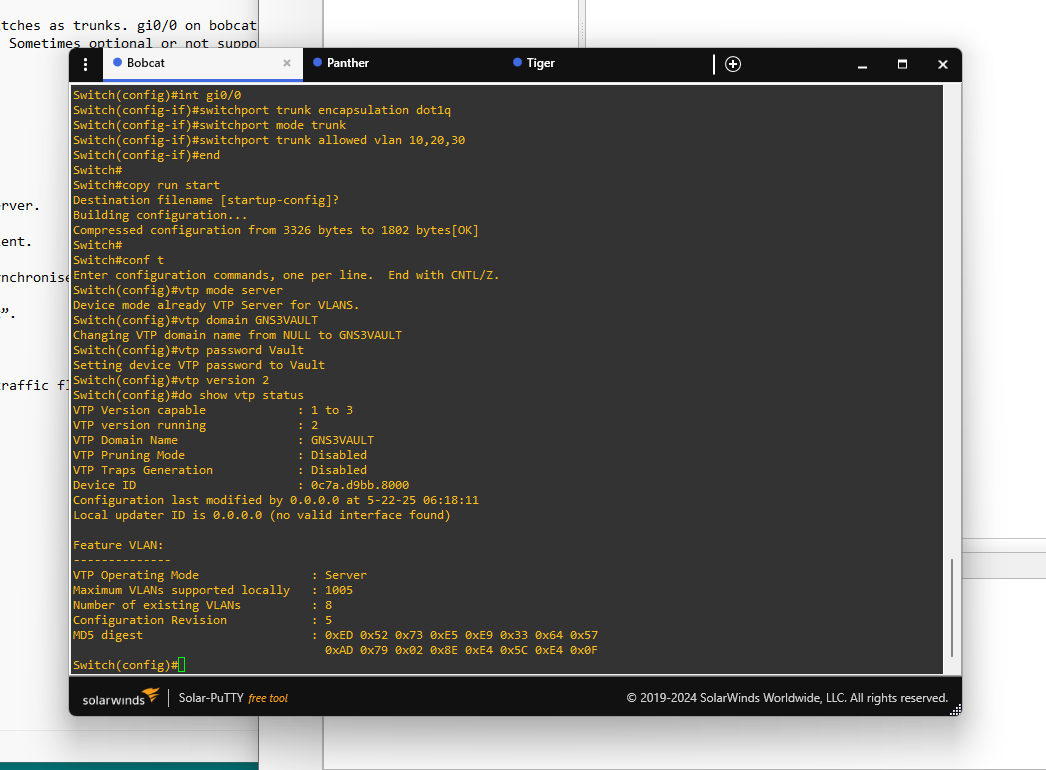Image resolution: width=1046 pixels, height=770 pixels.
Task: Click the terminal cursor at Switch(config)# prompt
Action: 181,665
